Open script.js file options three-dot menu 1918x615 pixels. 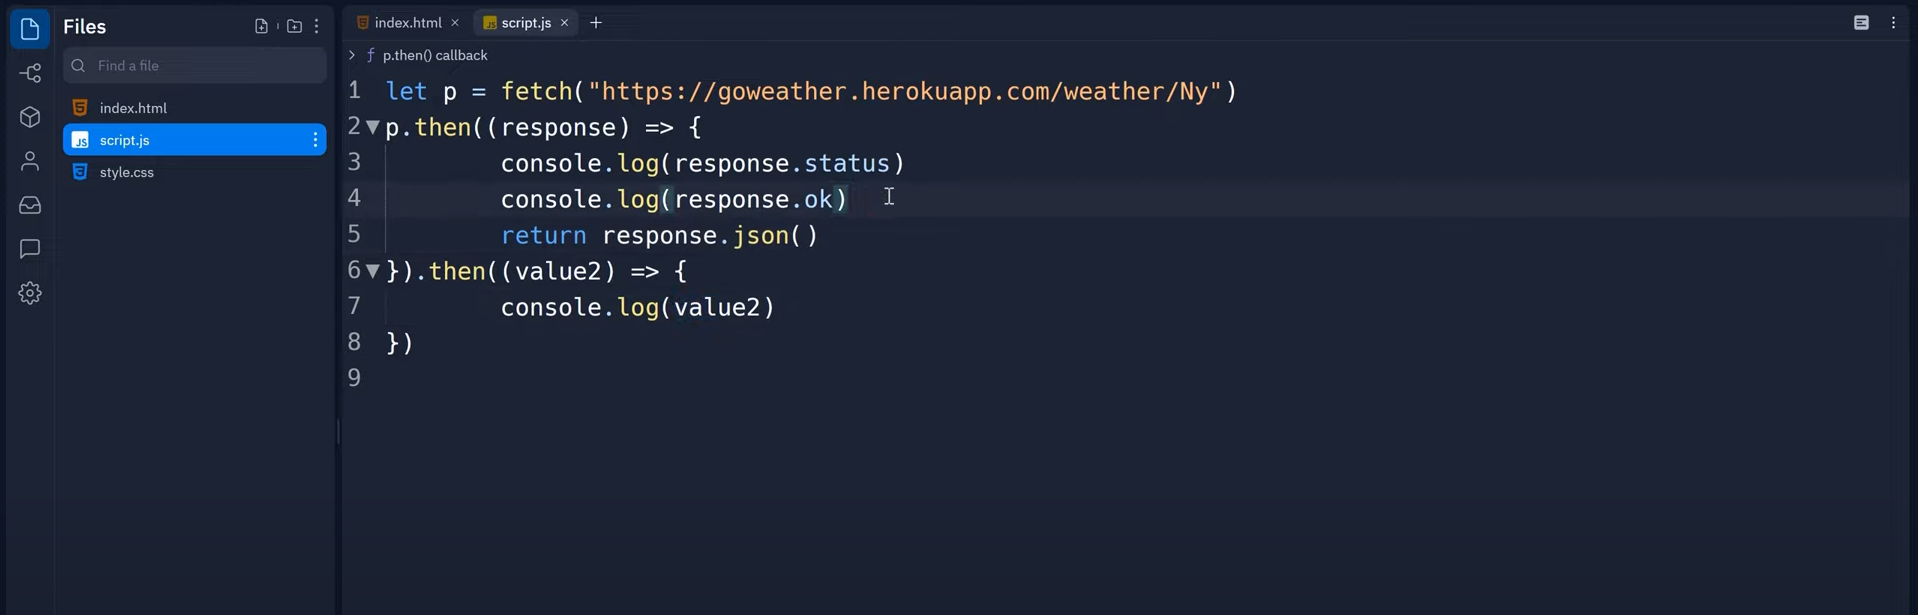click(x=315, y=140)
